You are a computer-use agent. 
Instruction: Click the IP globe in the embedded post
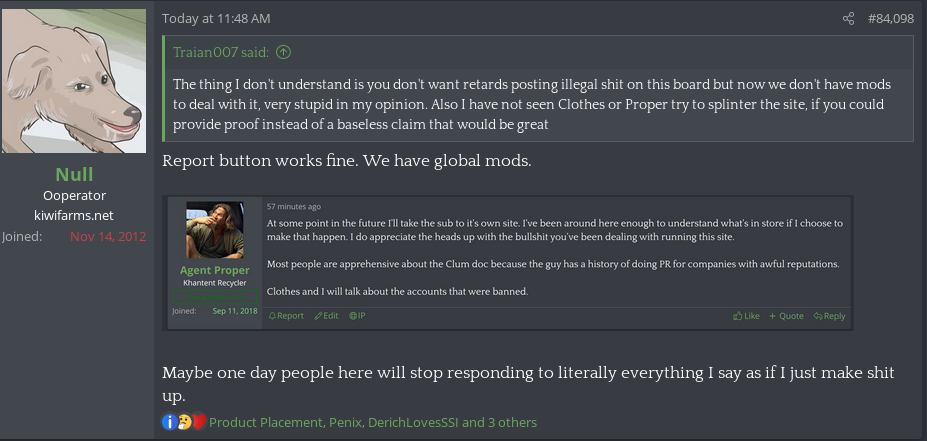[x=357, y=316]
